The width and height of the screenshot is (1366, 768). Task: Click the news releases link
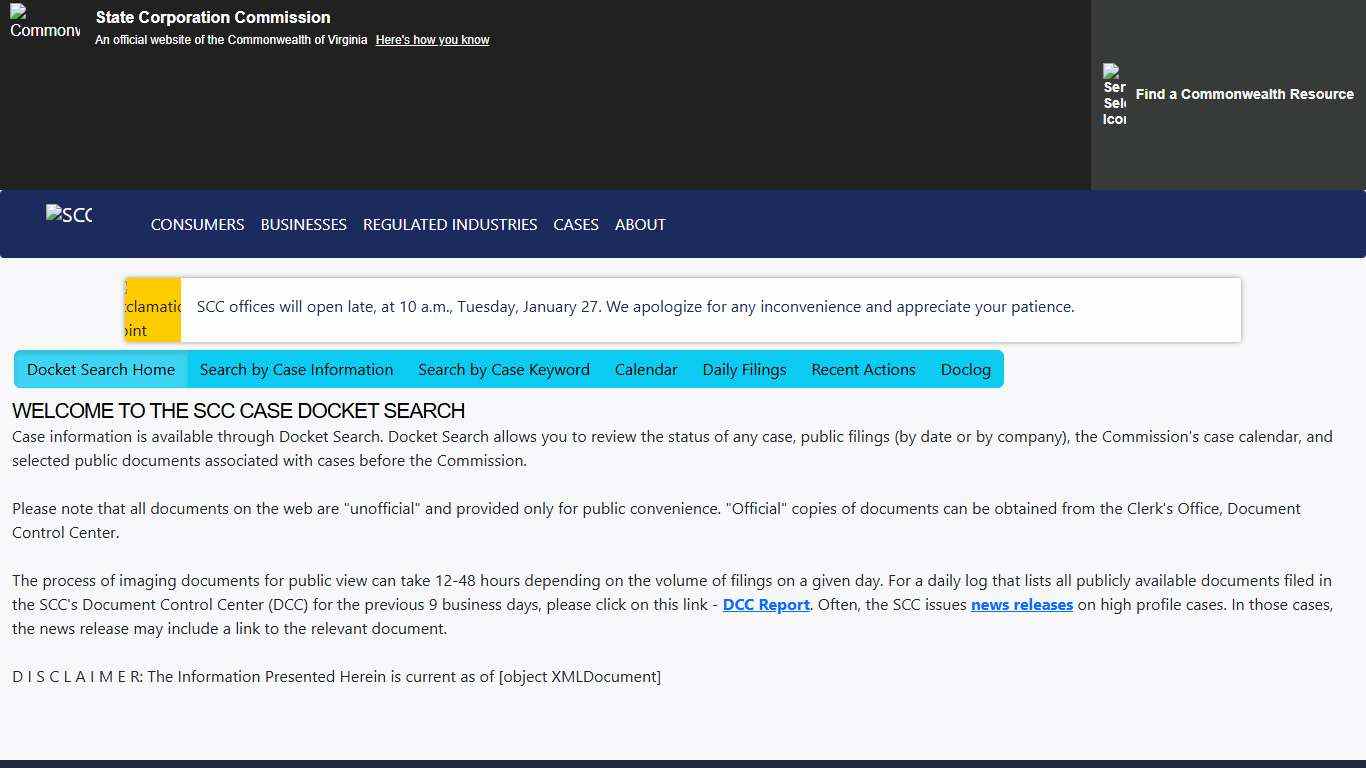pos(1021,604)
